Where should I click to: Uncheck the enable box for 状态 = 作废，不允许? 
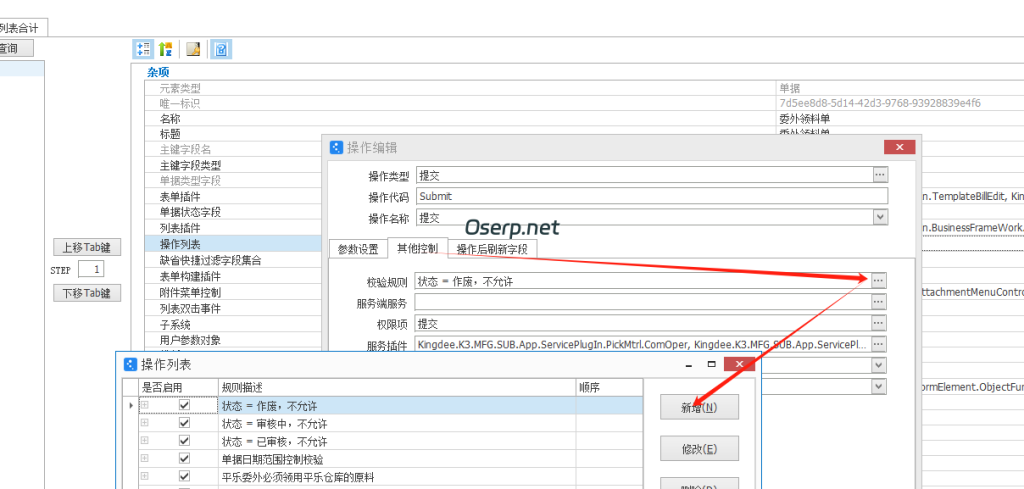click(x=184, y=406)
